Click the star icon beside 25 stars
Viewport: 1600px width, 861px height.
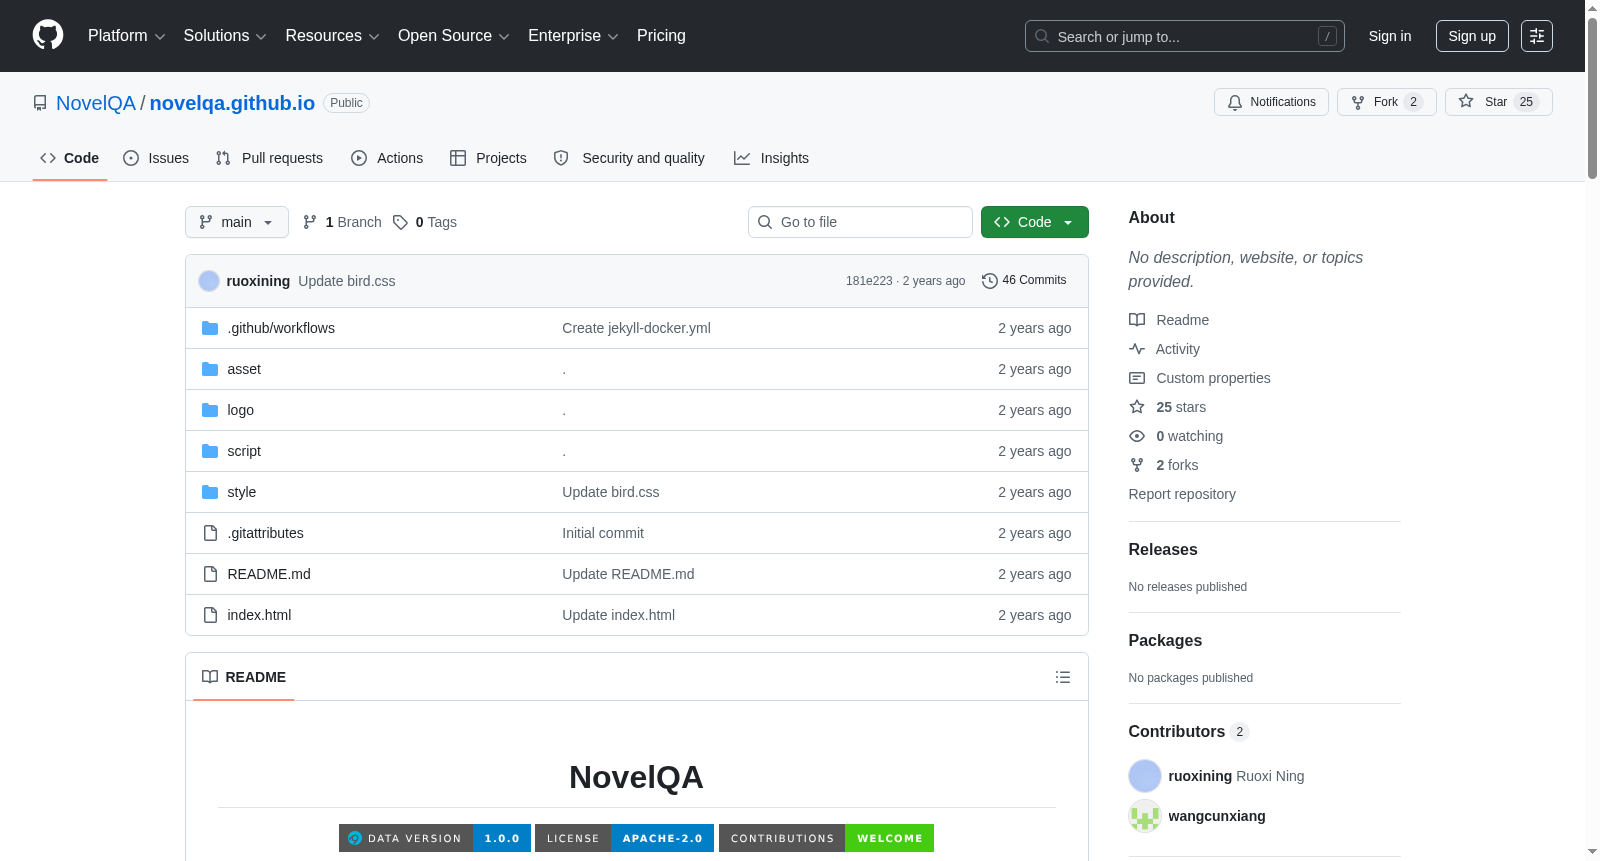pos(1137,407)
